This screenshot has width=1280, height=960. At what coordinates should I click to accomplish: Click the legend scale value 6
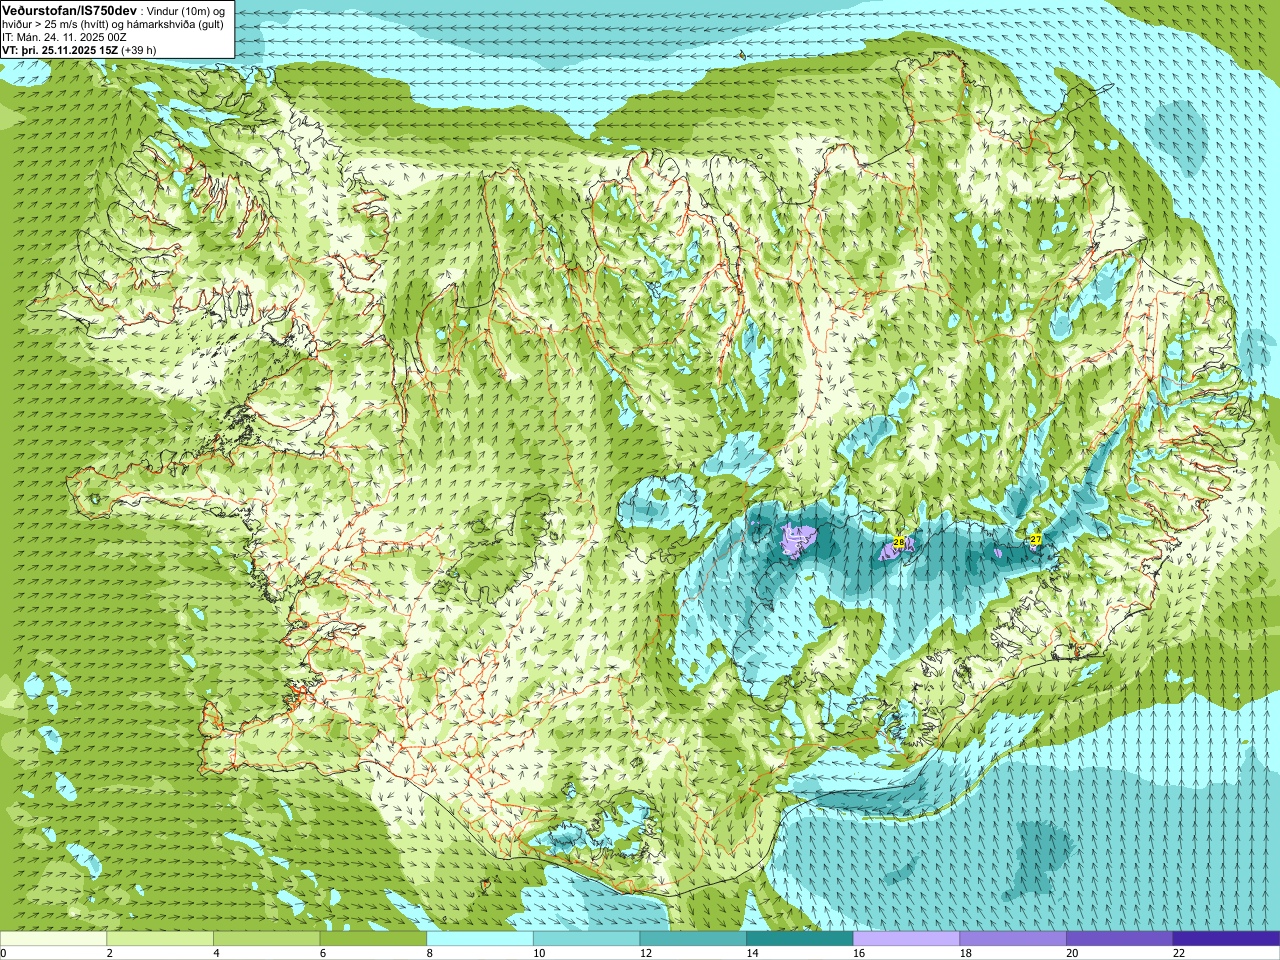click(323, 953)
